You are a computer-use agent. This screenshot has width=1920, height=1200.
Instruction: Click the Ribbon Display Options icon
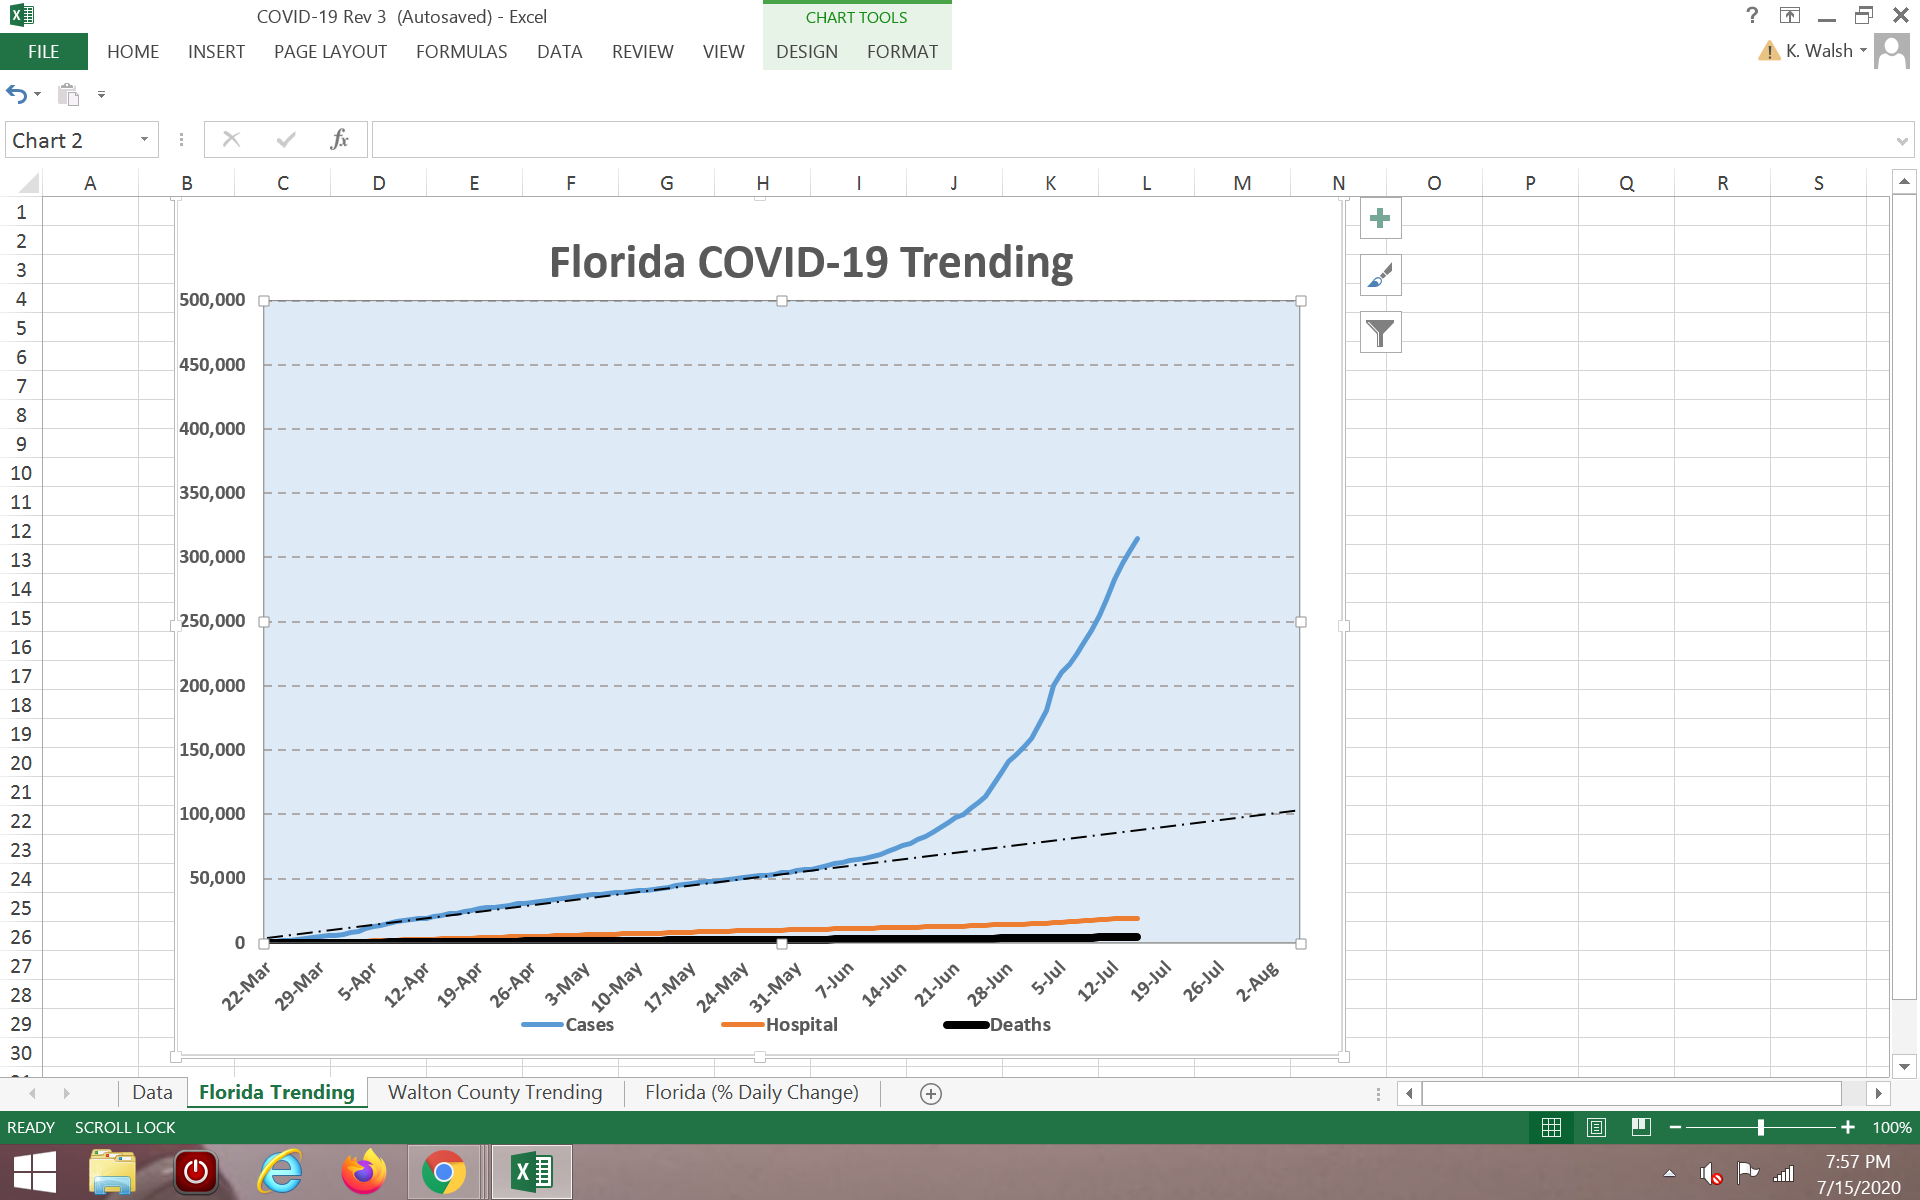click(x=1790, y=15)
